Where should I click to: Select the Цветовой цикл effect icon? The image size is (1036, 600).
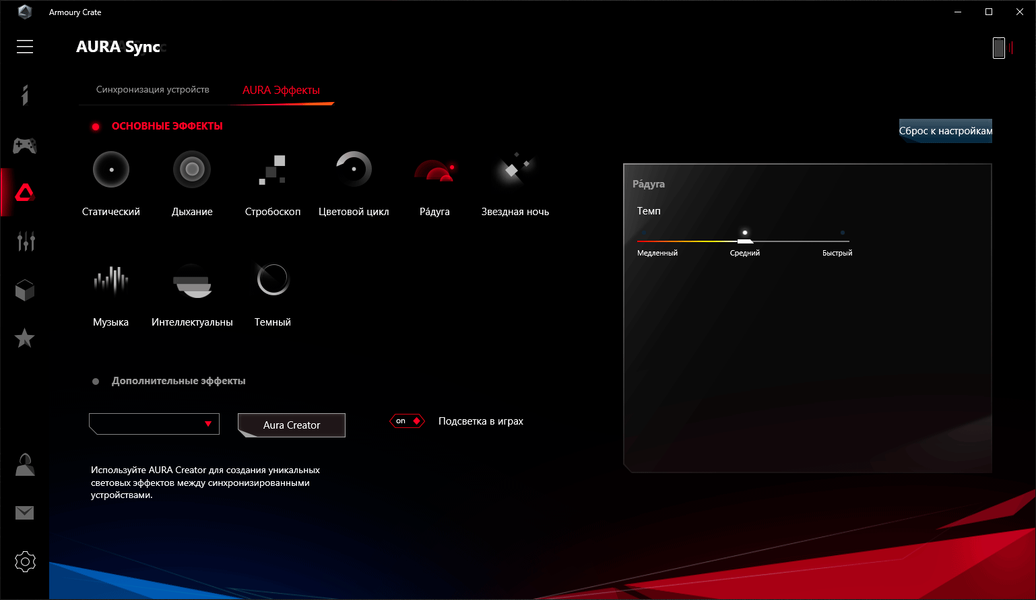click(353, 169)
